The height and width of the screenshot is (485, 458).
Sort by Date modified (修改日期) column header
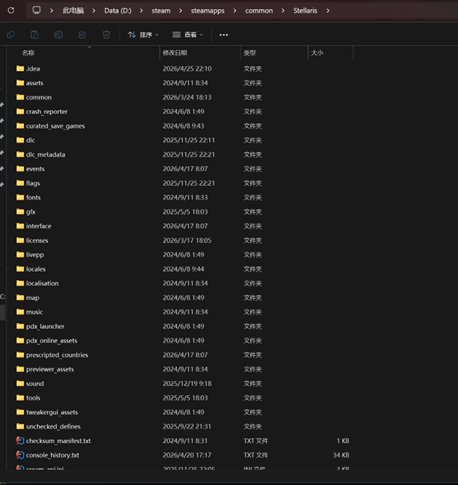tap(175, 53)
